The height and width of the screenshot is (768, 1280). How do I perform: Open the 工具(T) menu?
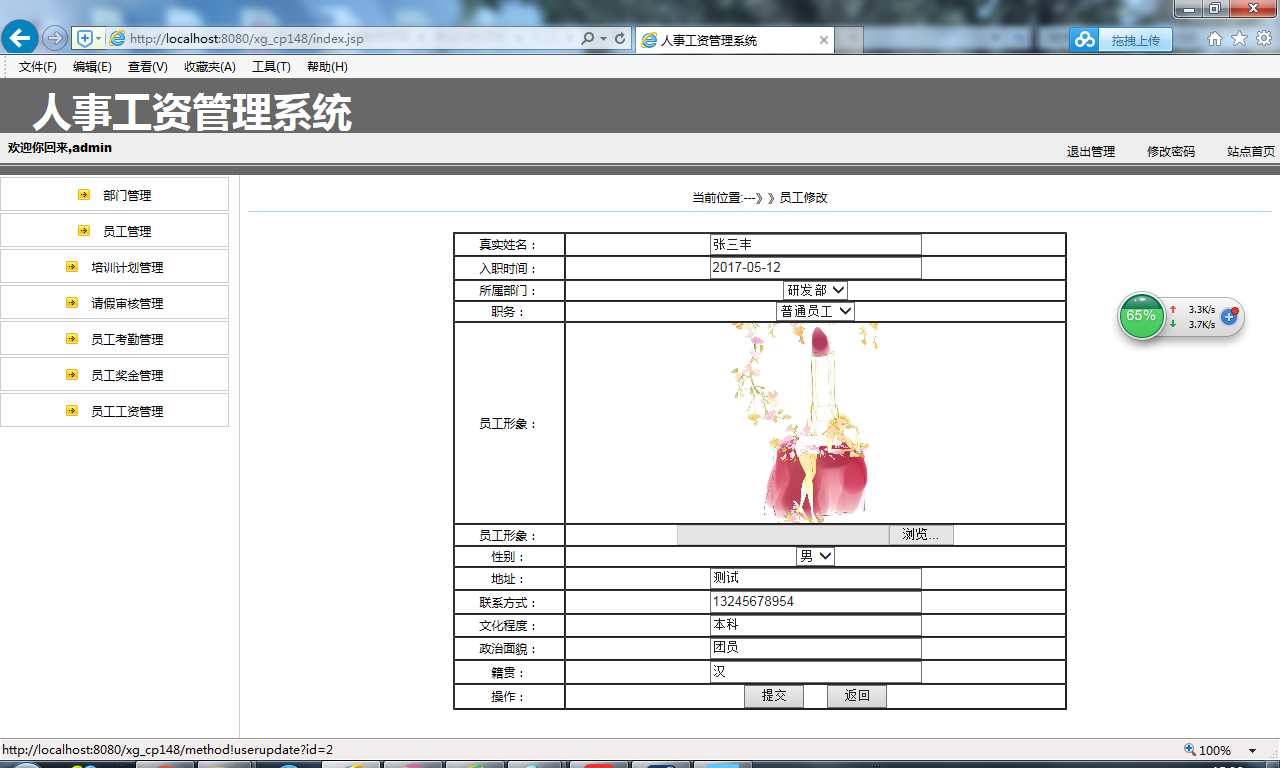(x=271, y=67)
